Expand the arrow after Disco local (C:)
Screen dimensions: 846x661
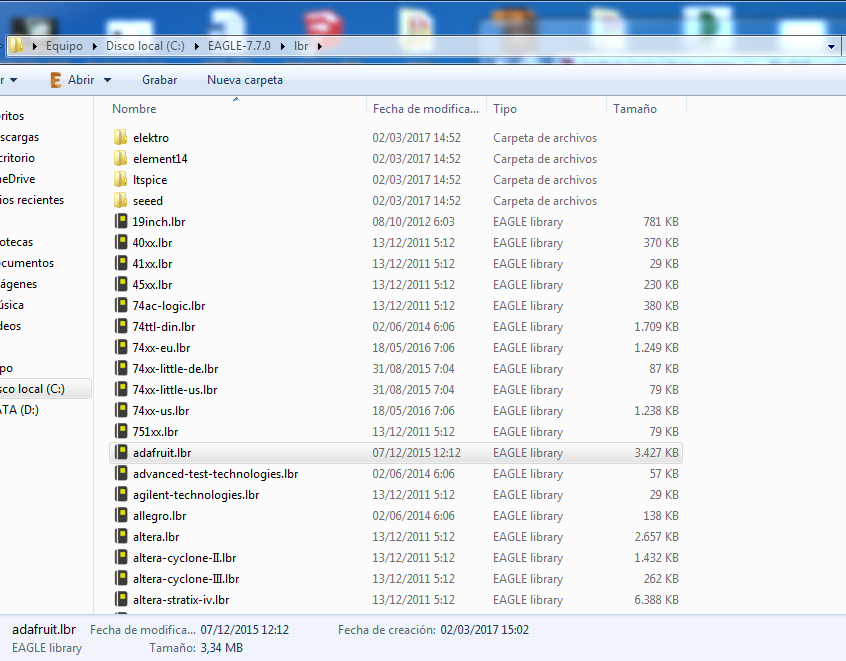click(x=196, y=46)
